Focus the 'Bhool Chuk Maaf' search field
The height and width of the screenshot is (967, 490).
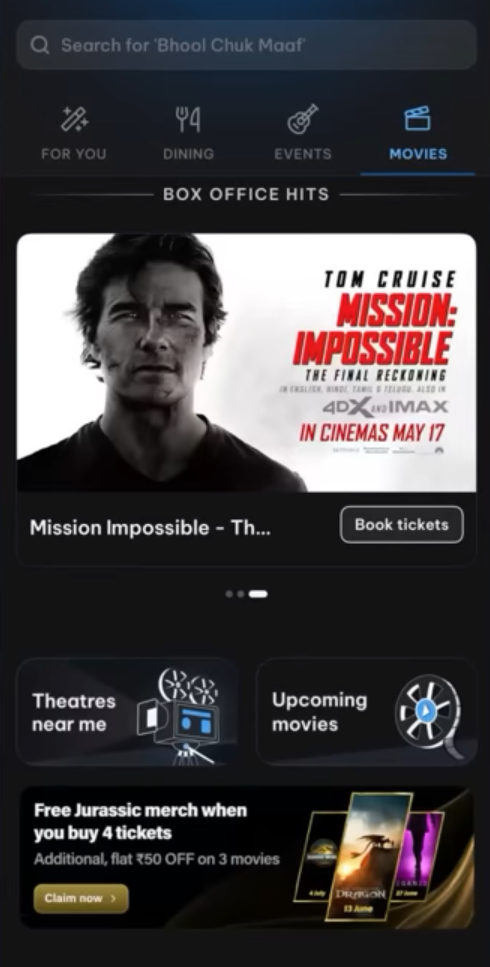tap(246, 45)
